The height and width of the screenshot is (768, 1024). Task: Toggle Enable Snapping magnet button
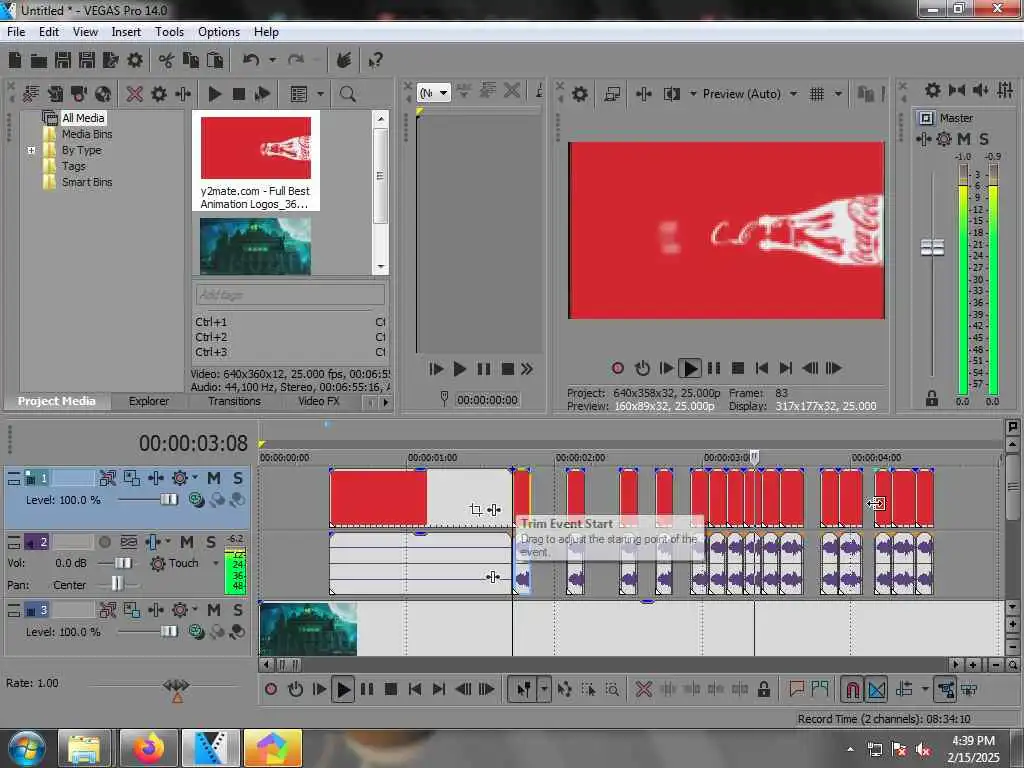[x=852, y=689]
